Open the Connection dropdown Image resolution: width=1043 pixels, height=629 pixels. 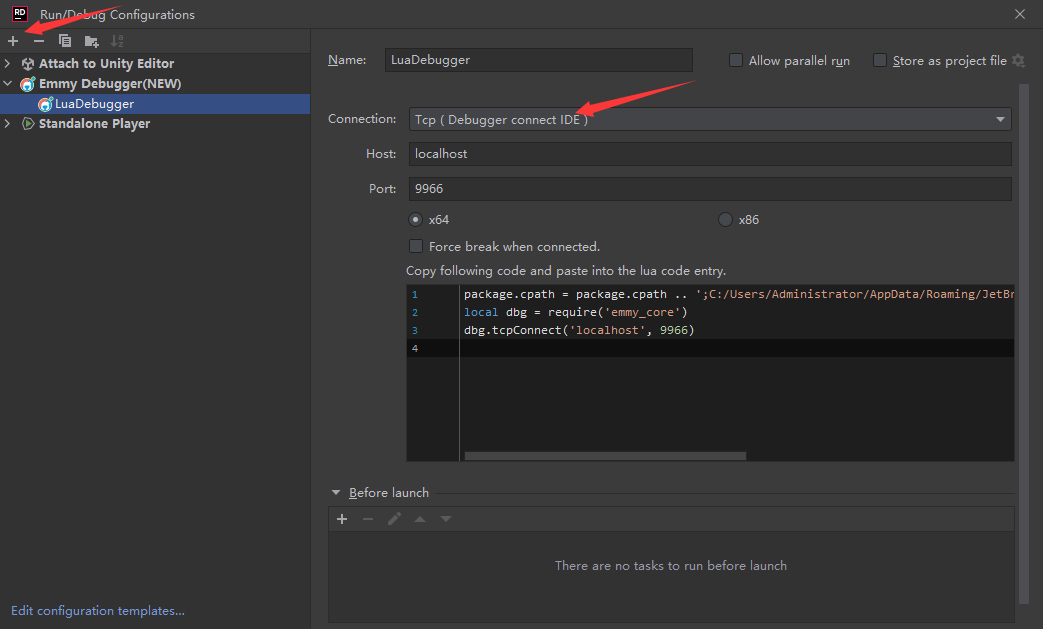pos(999,118)
